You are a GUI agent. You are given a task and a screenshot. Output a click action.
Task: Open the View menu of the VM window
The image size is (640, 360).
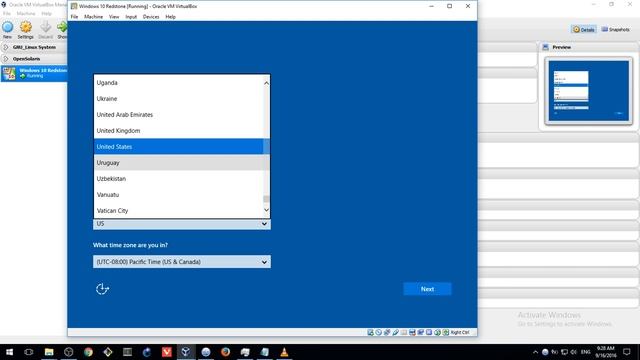[x=114, y=17]
